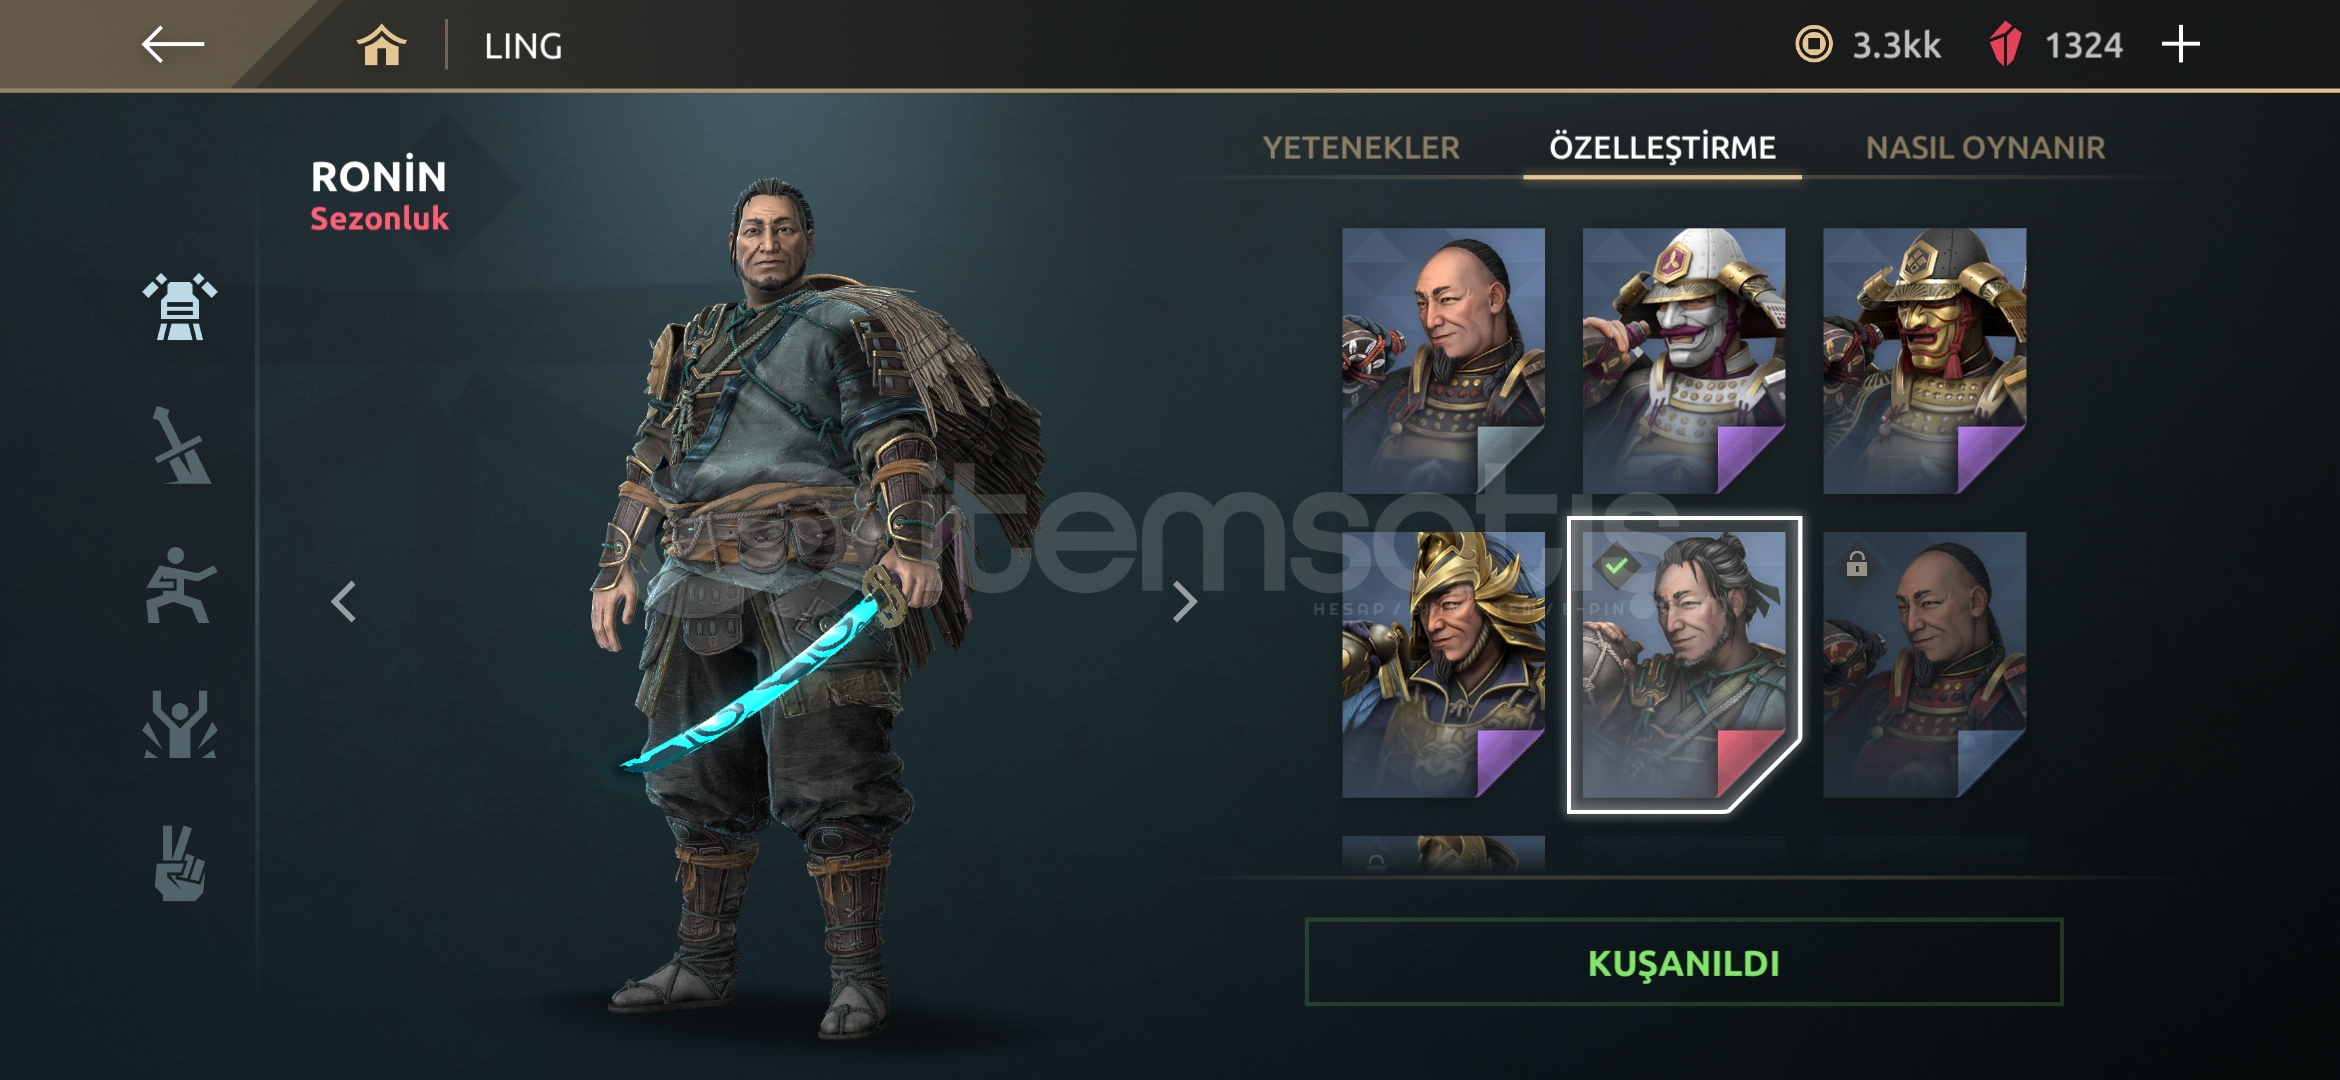2340x1080 pixels.
Task: Choose the red demon mask samurai skin
Action: (1924, 361)
